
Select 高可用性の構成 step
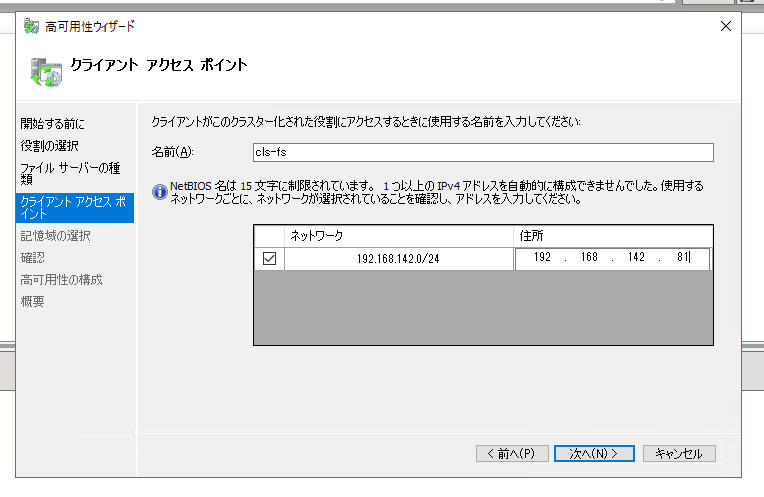click(x=61, y=280)
